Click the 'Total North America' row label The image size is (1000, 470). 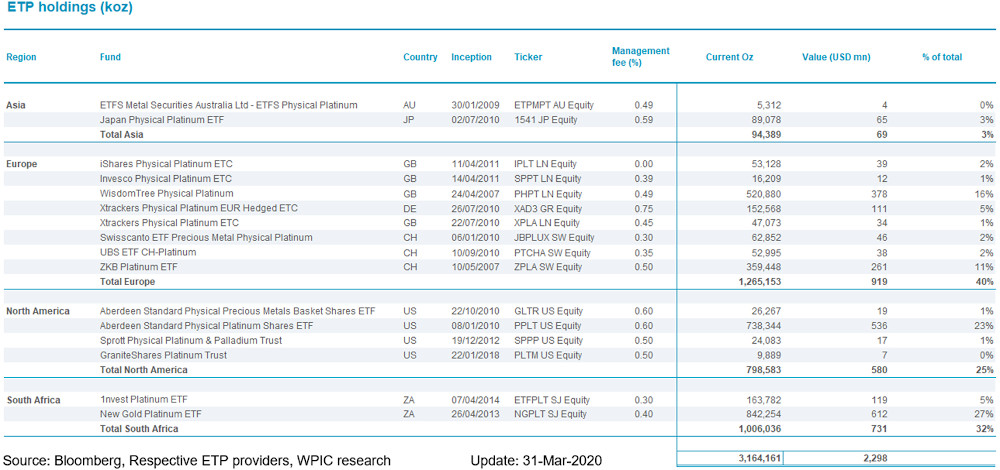point(143,371)
